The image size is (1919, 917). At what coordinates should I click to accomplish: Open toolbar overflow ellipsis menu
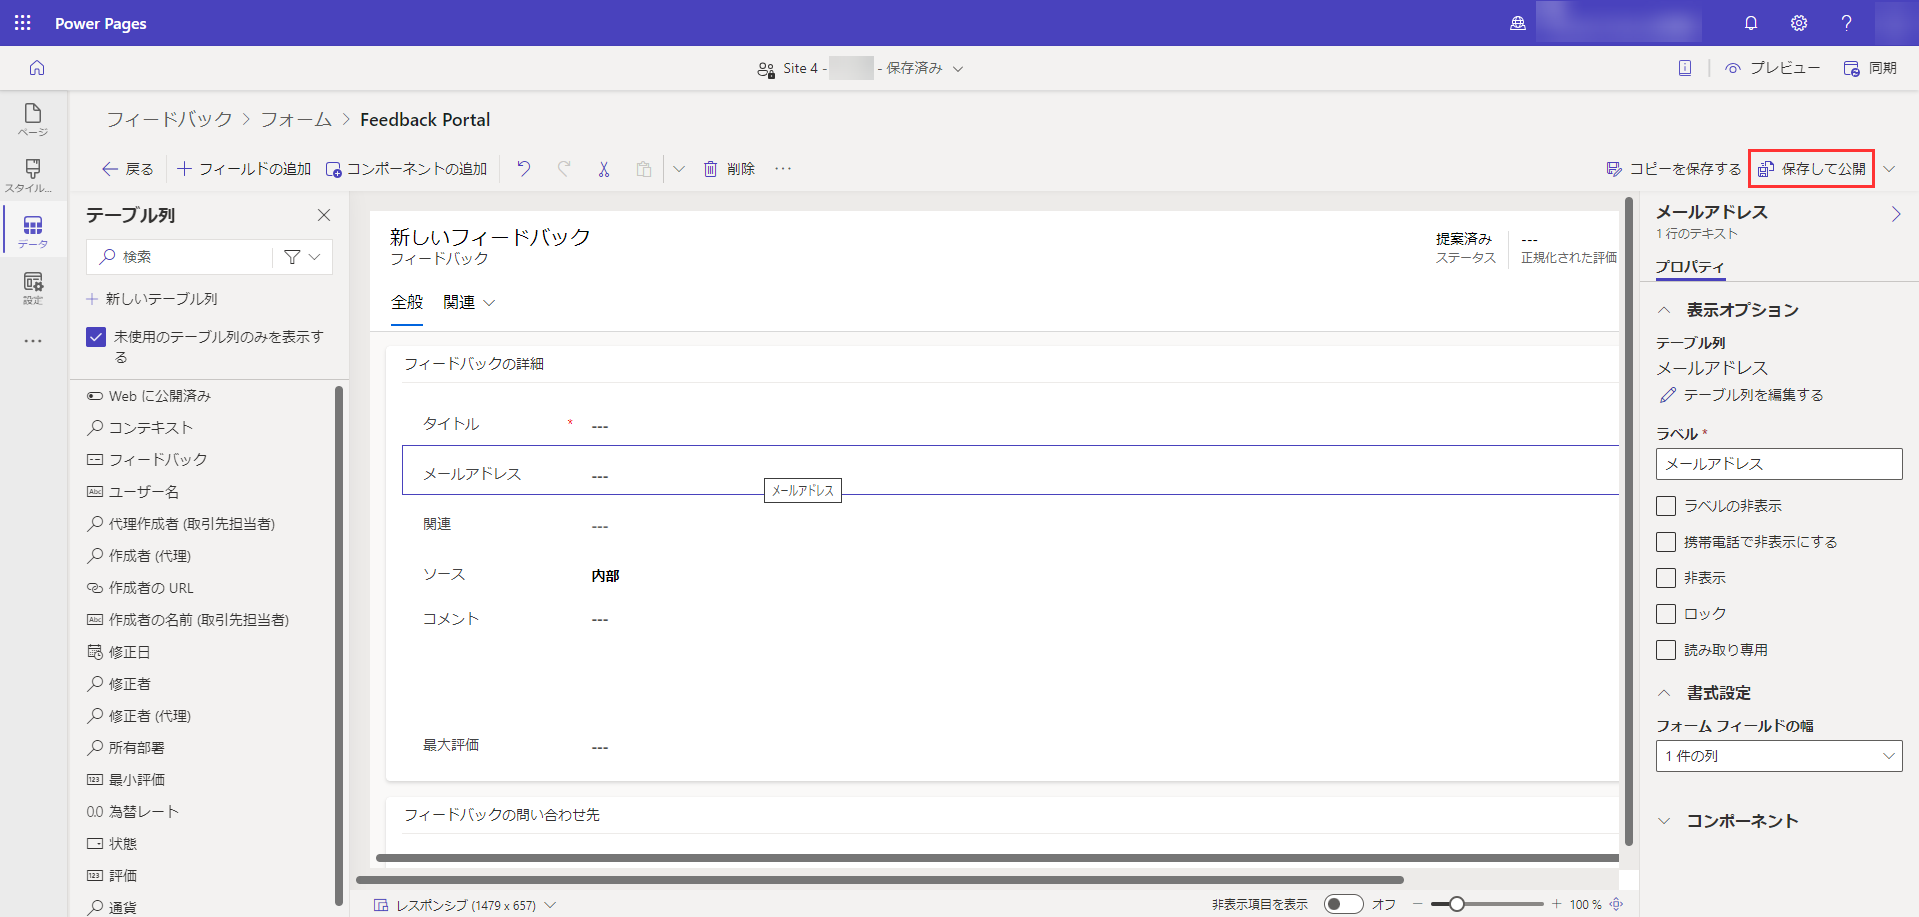pos(783,169)
